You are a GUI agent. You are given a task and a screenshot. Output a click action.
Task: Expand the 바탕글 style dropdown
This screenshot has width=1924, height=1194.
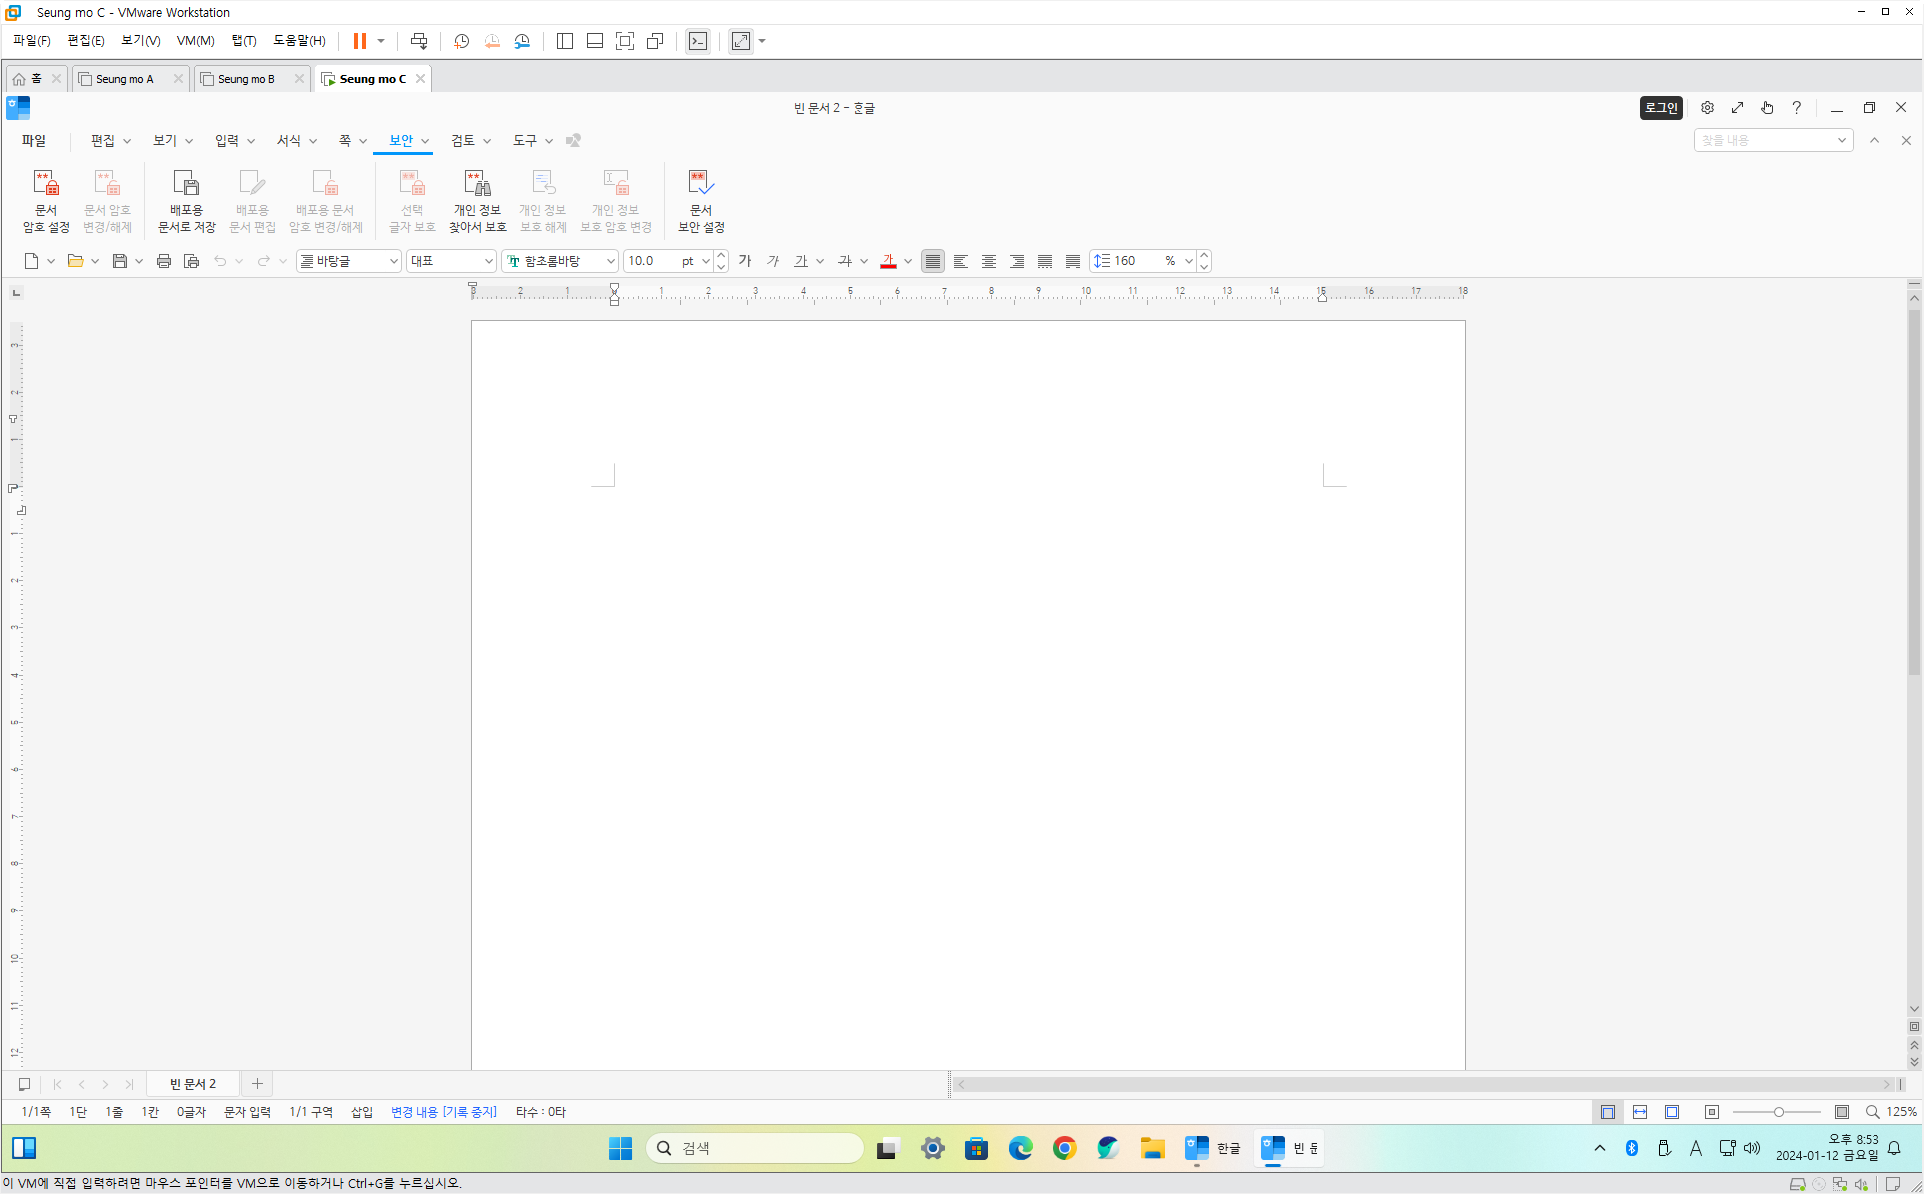(x=393, y=261)
